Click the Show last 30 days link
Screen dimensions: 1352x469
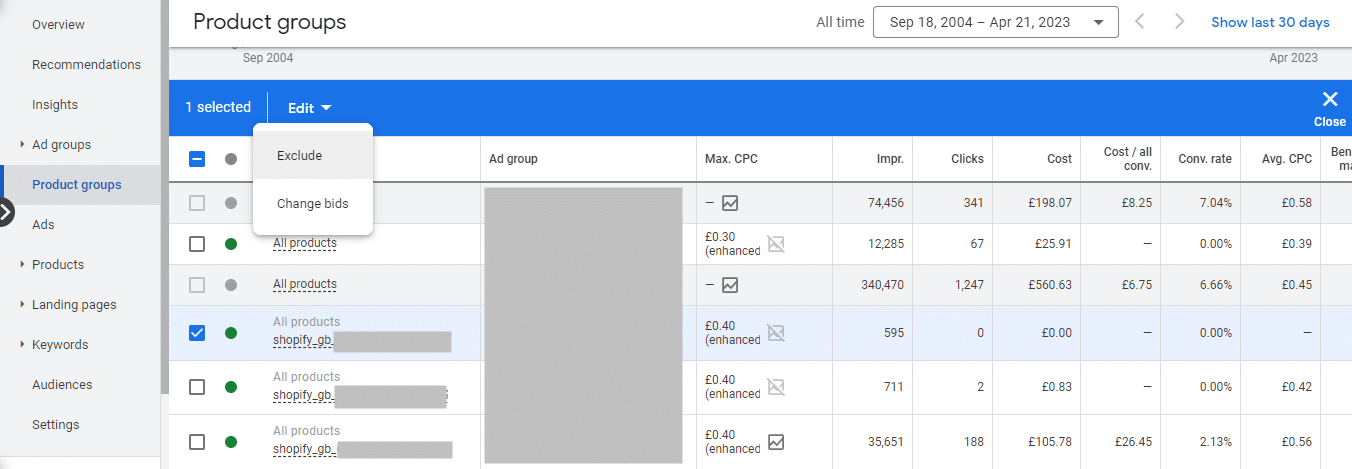click(1270, 22)
